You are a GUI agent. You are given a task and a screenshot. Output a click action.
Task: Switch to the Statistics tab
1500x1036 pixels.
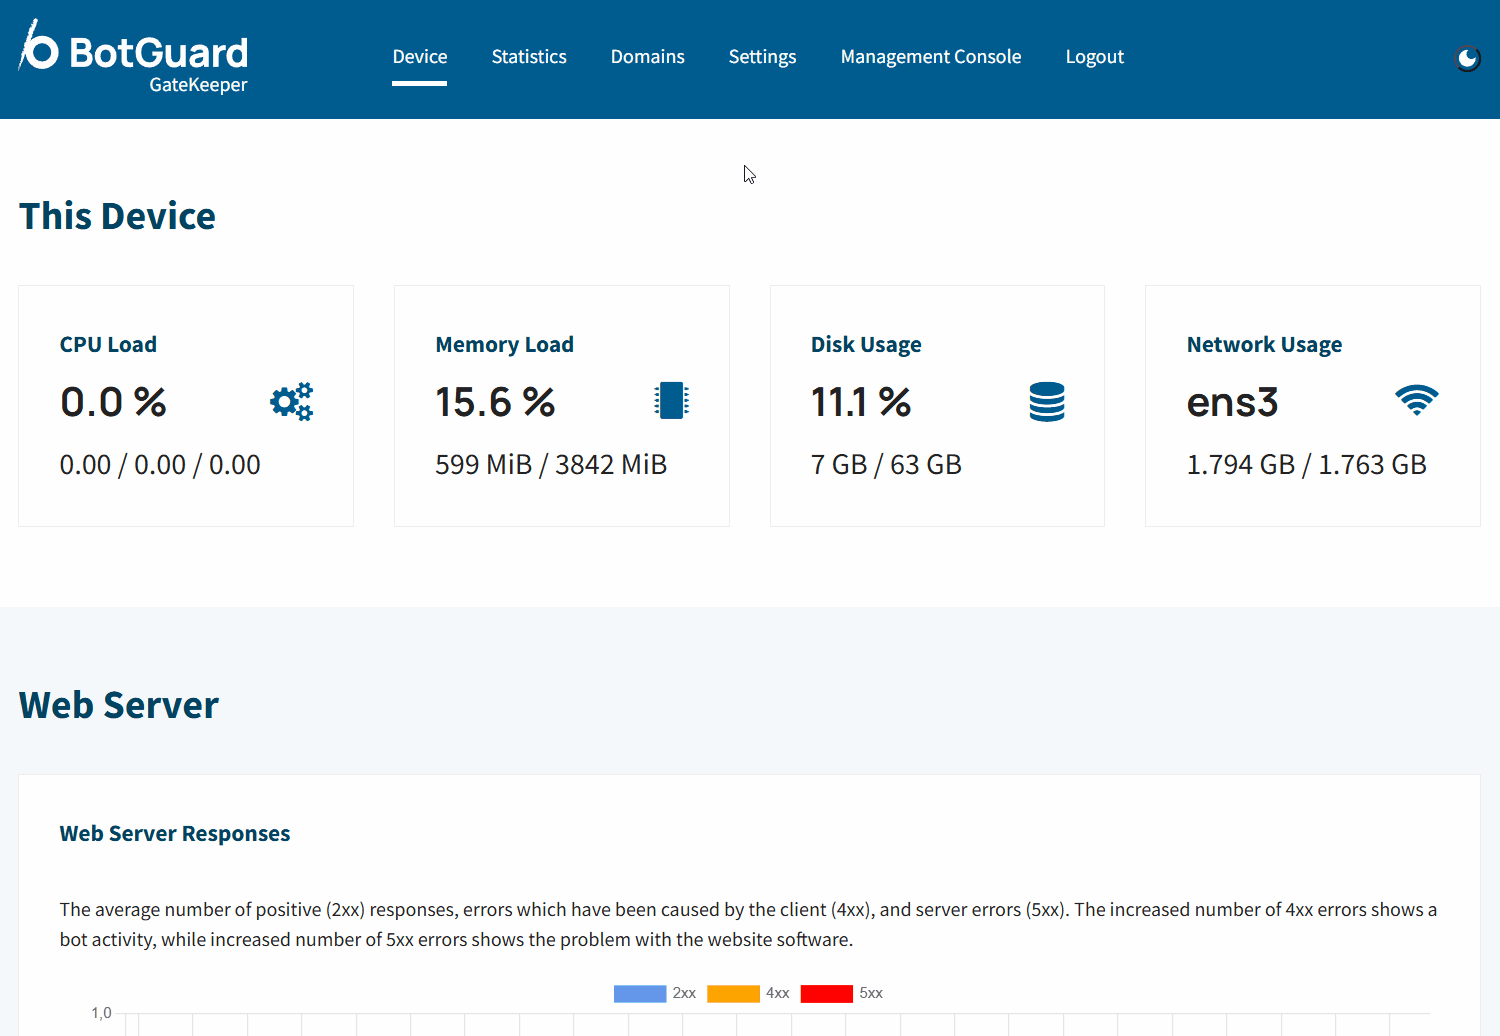click(x=529, y=57)
